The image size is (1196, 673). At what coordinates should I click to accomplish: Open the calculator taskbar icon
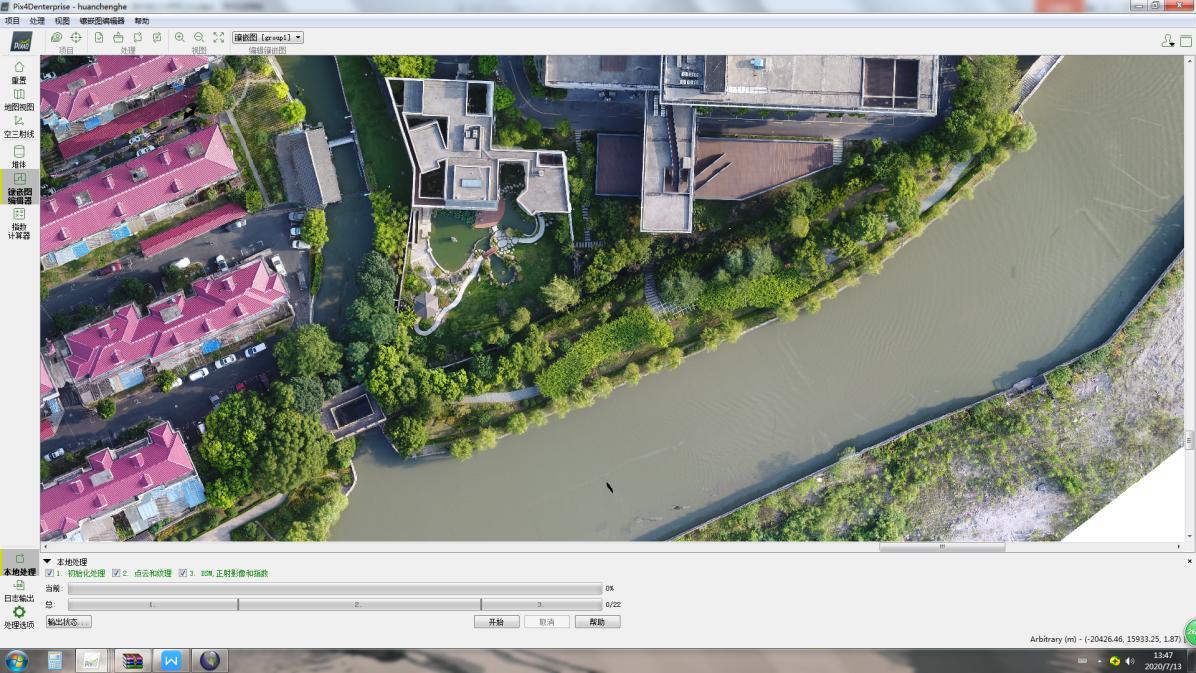pyautogui.click(x=55, y=661)
